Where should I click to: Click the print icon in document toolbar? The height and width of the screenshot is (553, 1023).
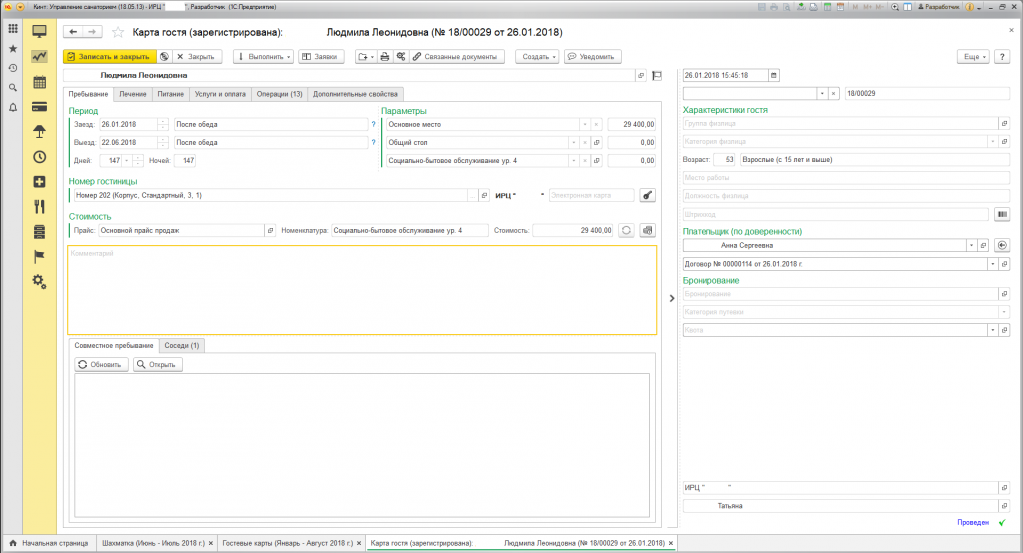pos(385,57)
